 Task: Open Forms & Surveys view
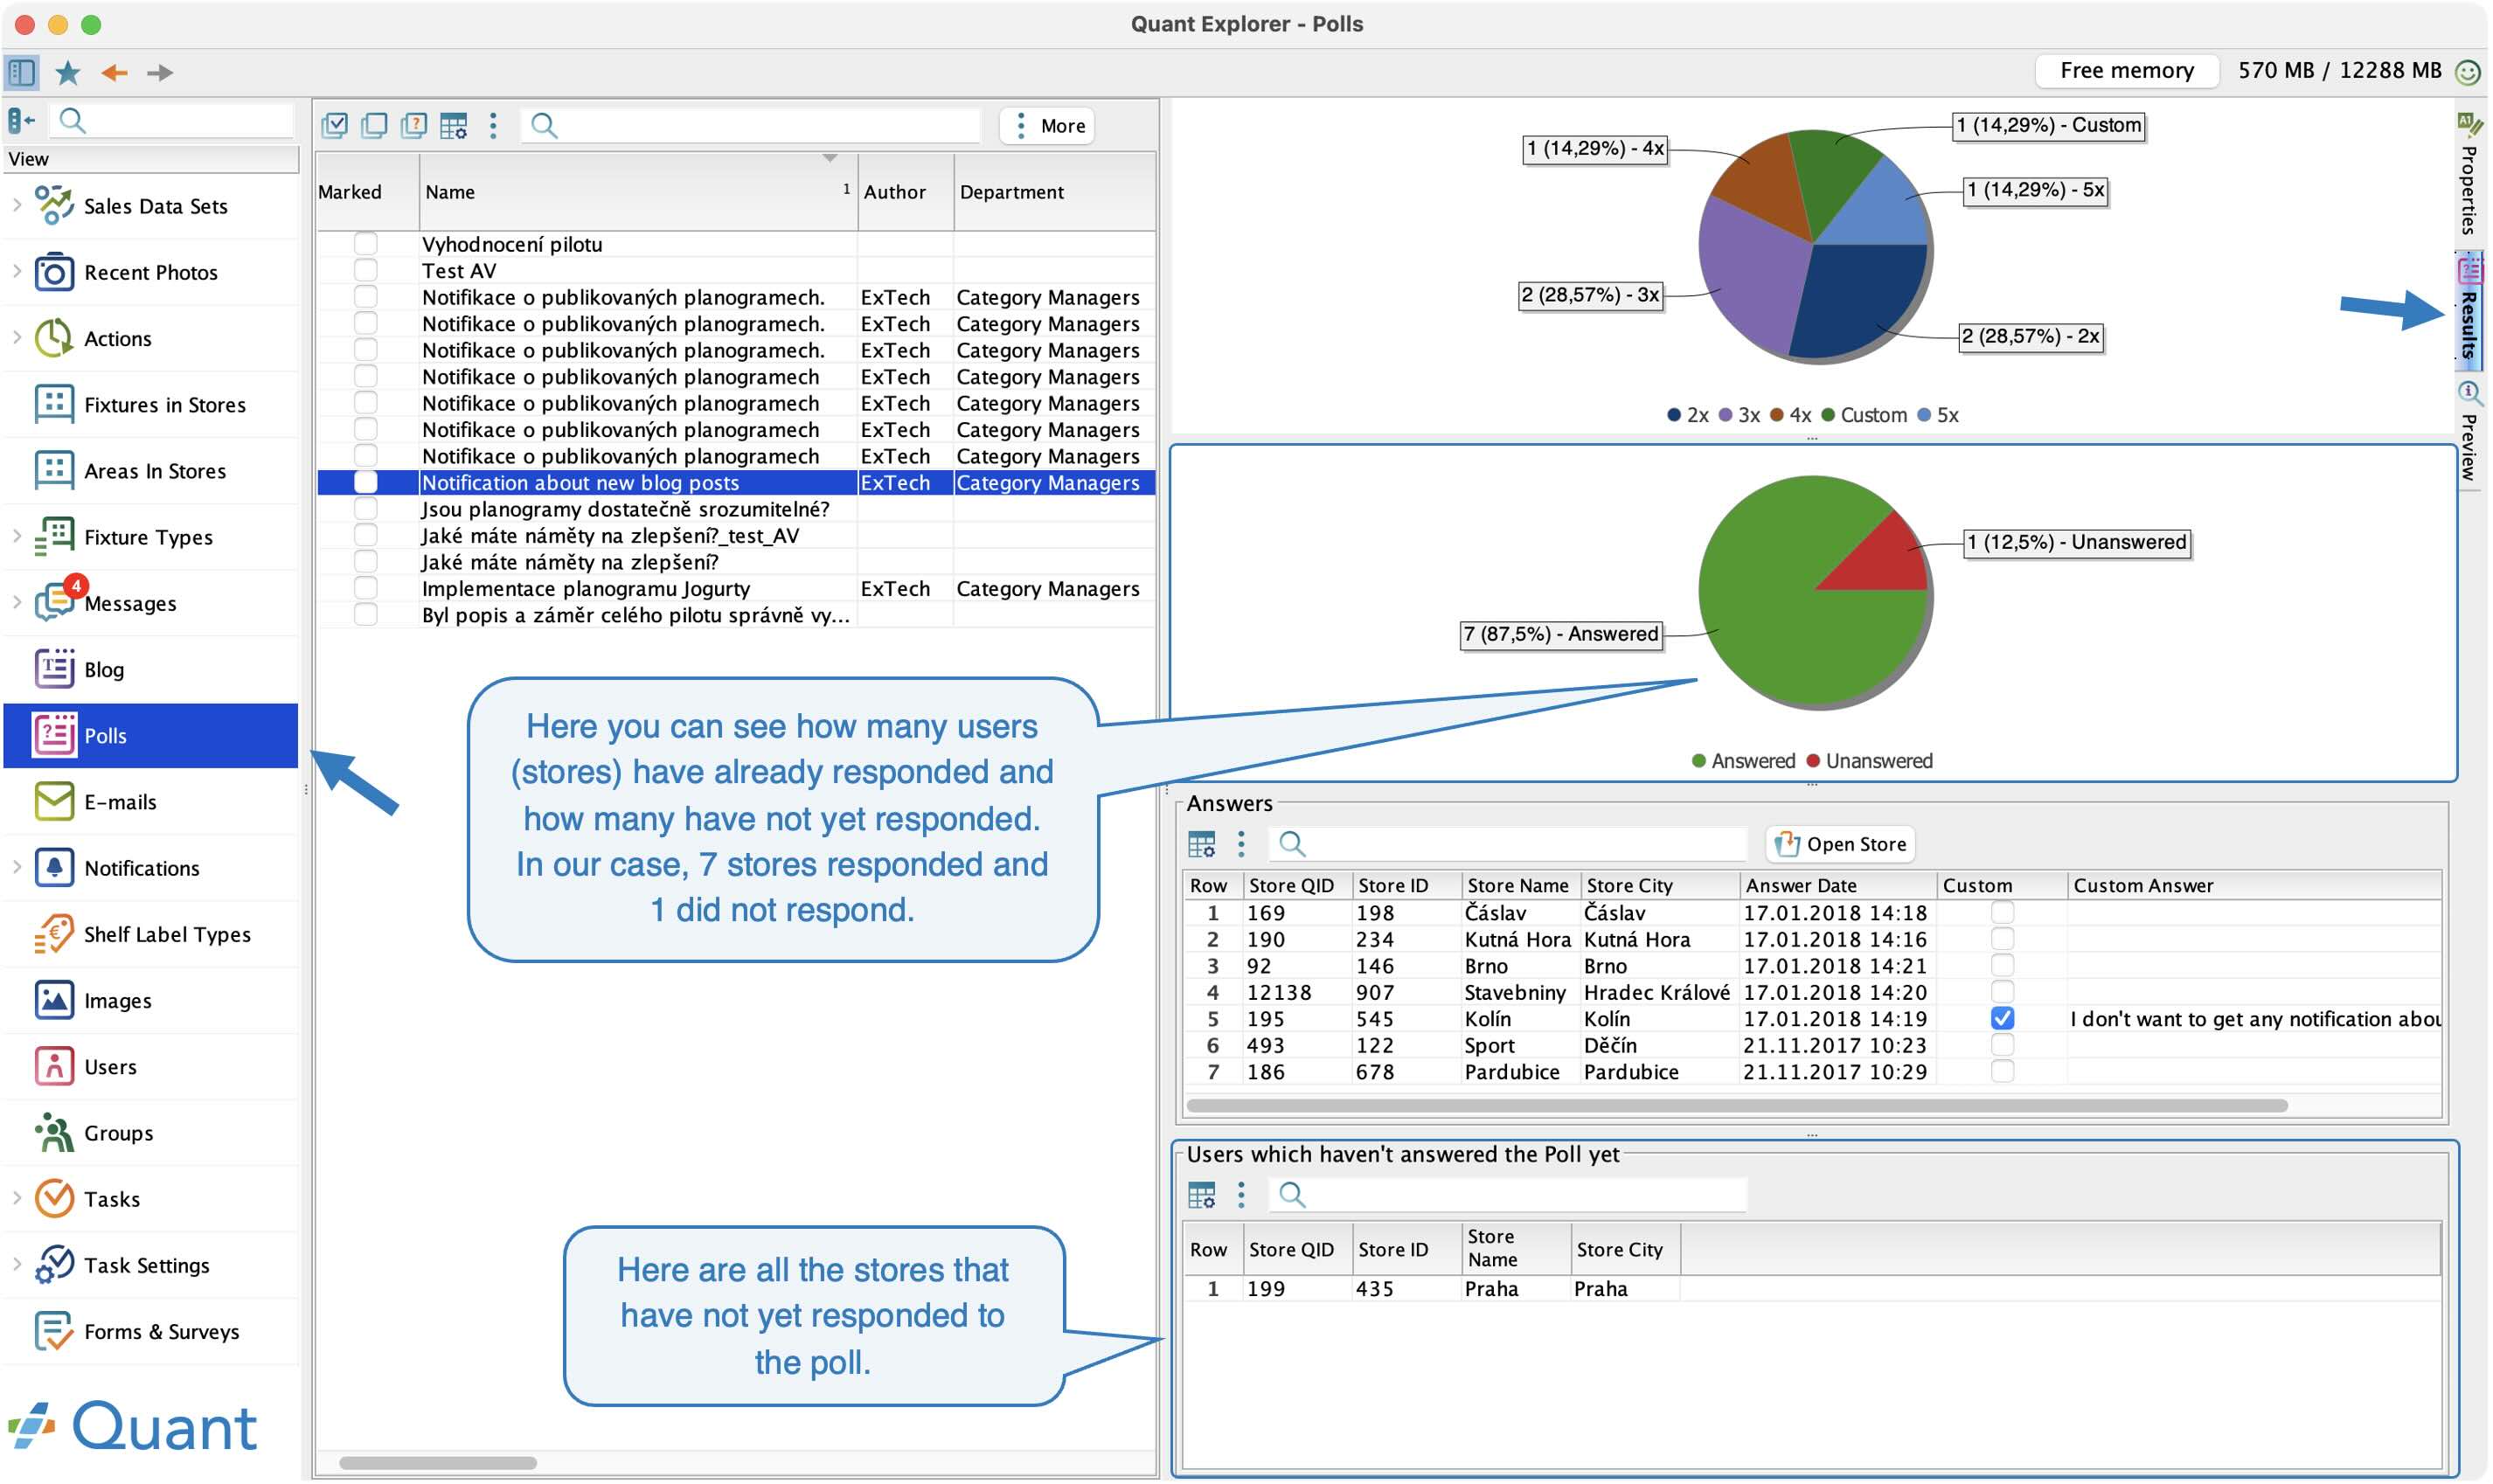coord(151,1331)
